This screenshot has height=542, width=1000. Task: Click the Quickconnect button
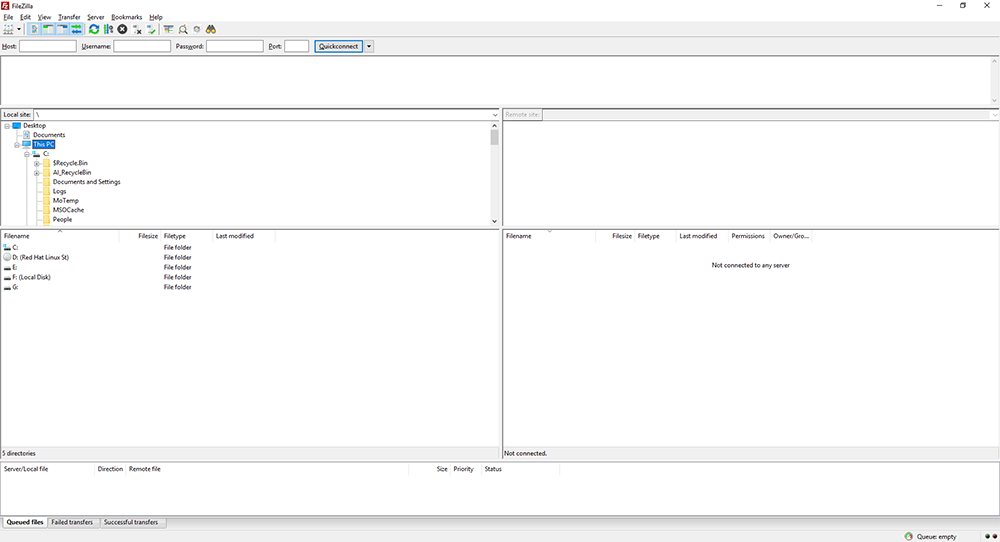pyautogui.click(x=339, y=47)
